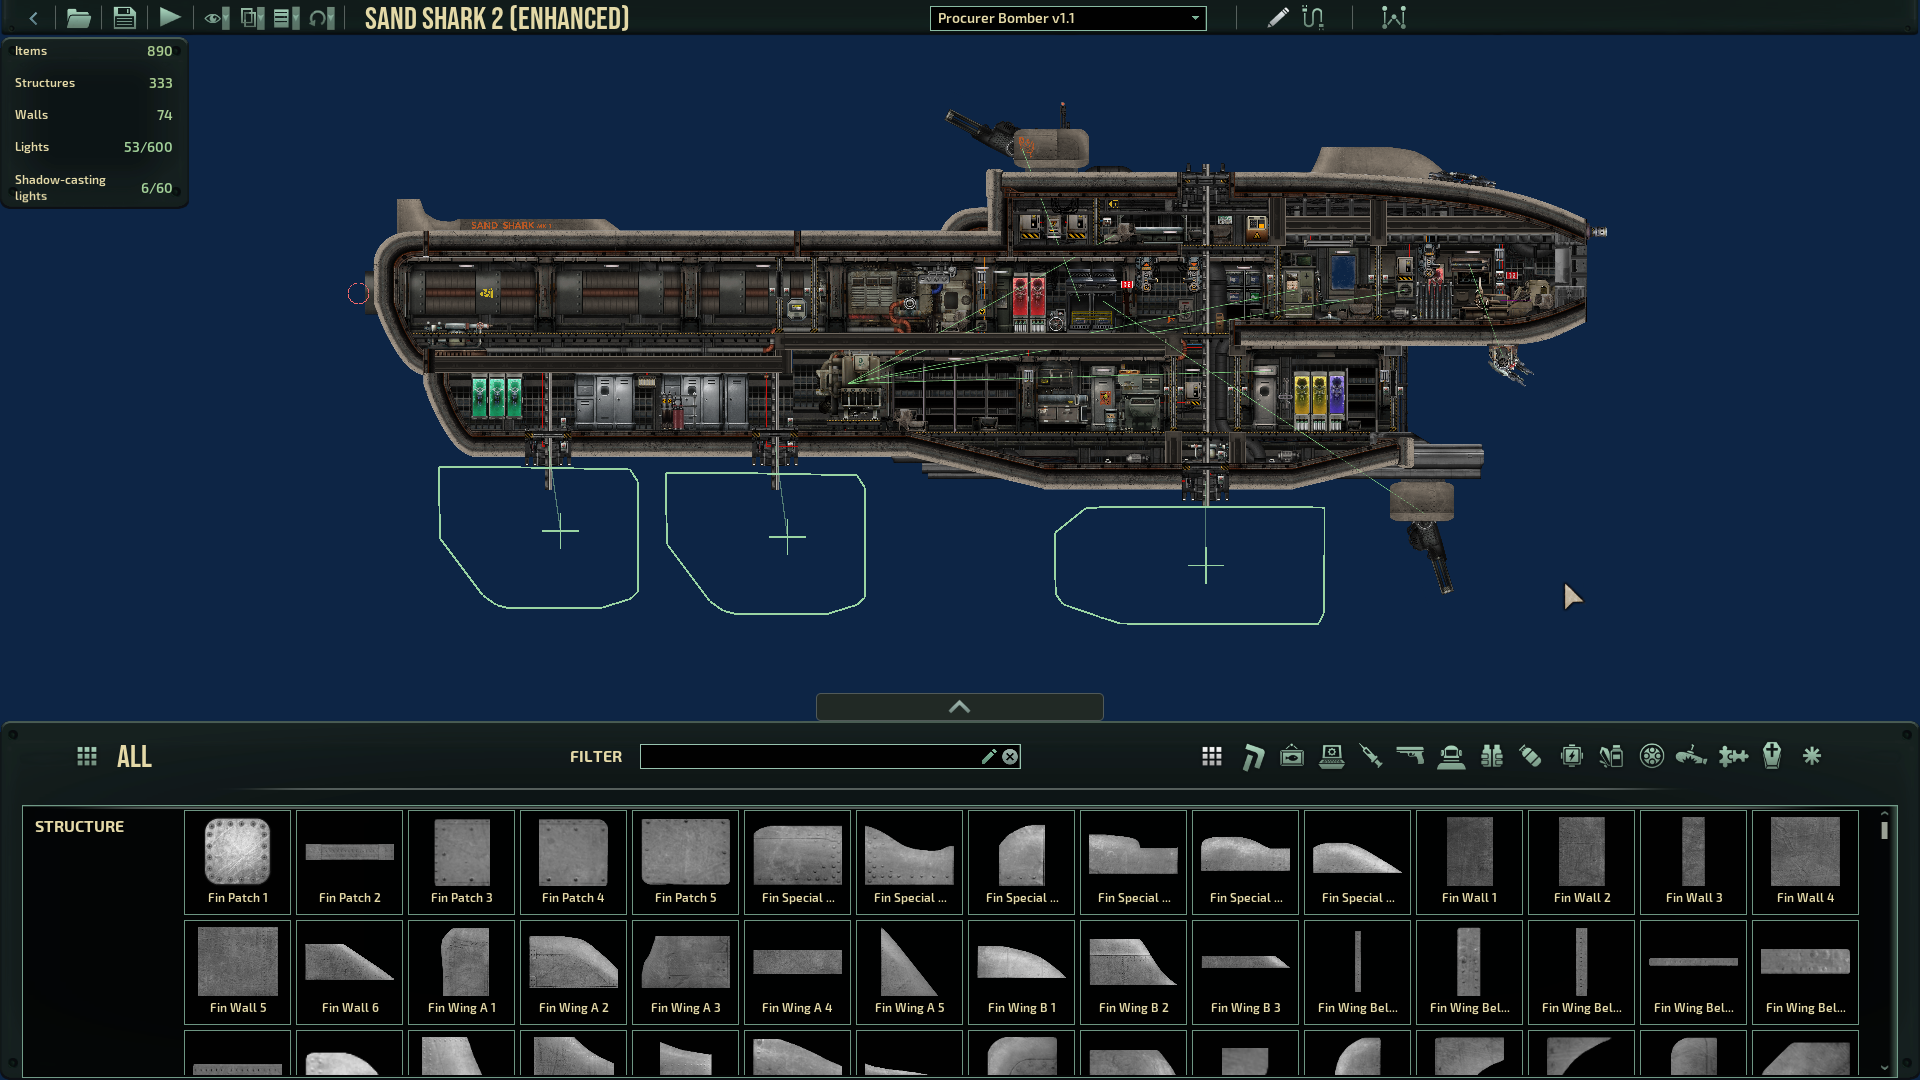Select the Fin Patch 1 structure
1920x1080 pixels.
tap(238, 862)
